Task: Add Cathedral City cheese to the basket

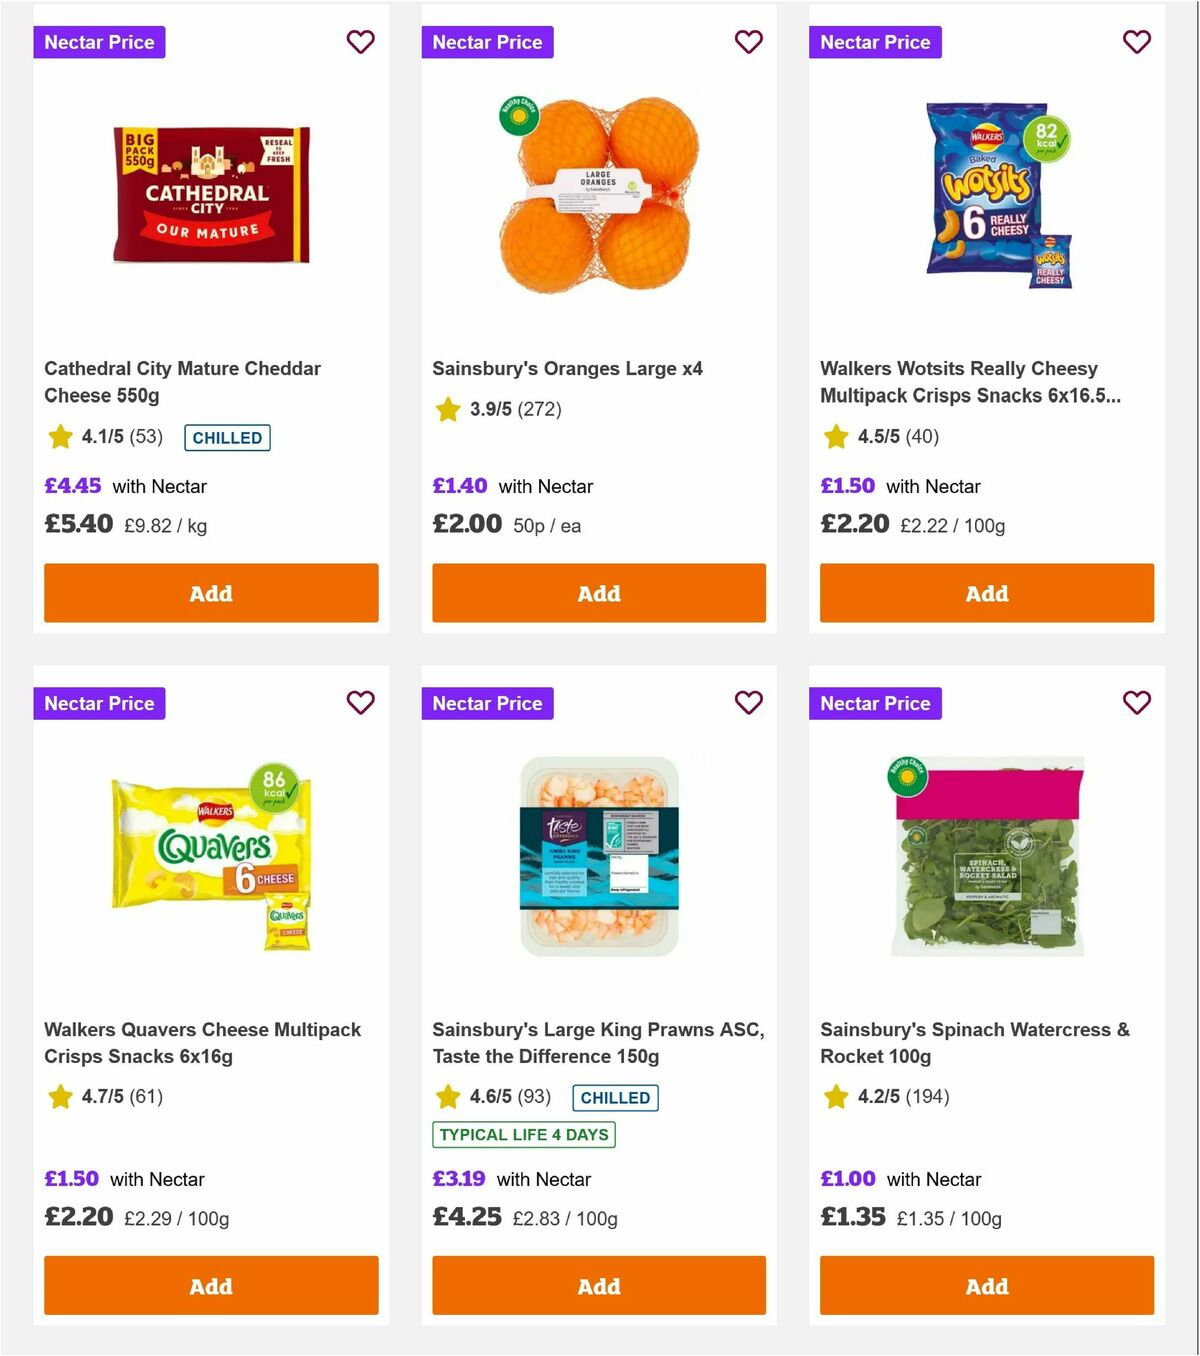Action: pos(211,593)
